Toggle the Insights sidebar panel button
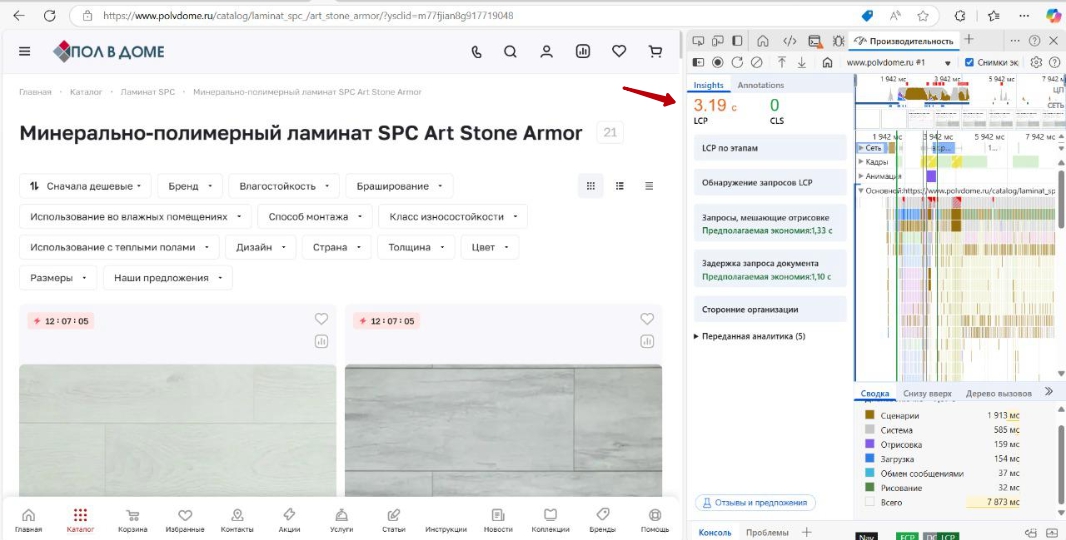1066x540 pixels. point(698,63)
